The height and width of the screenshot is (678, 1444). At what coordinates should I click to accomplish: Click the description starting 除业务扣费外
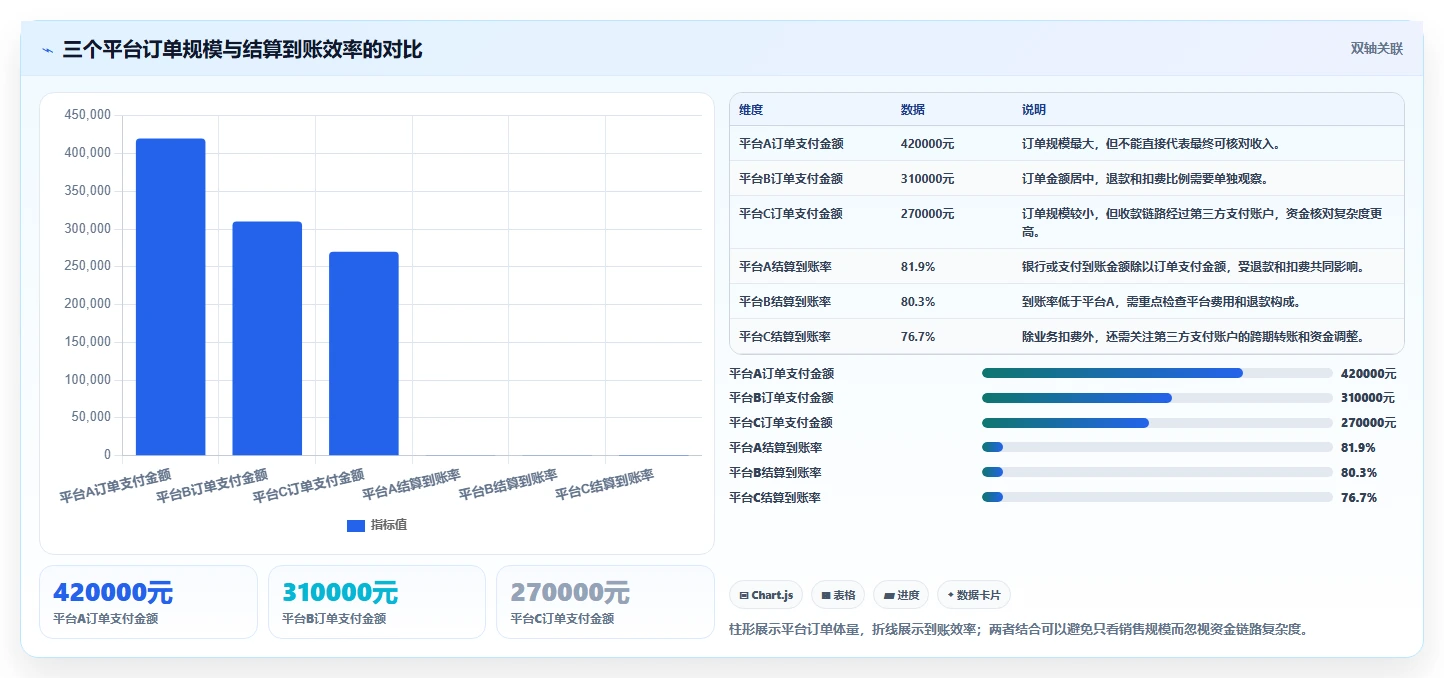coord(1193,337)
